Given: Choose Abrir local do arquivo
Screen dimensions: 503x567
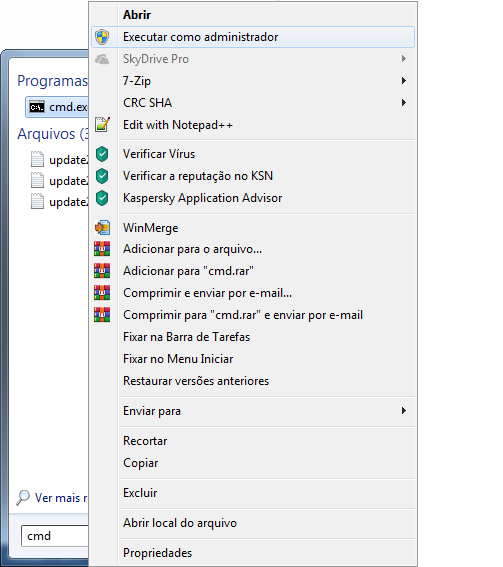Looking at the screenshot, I should [253, 523].
